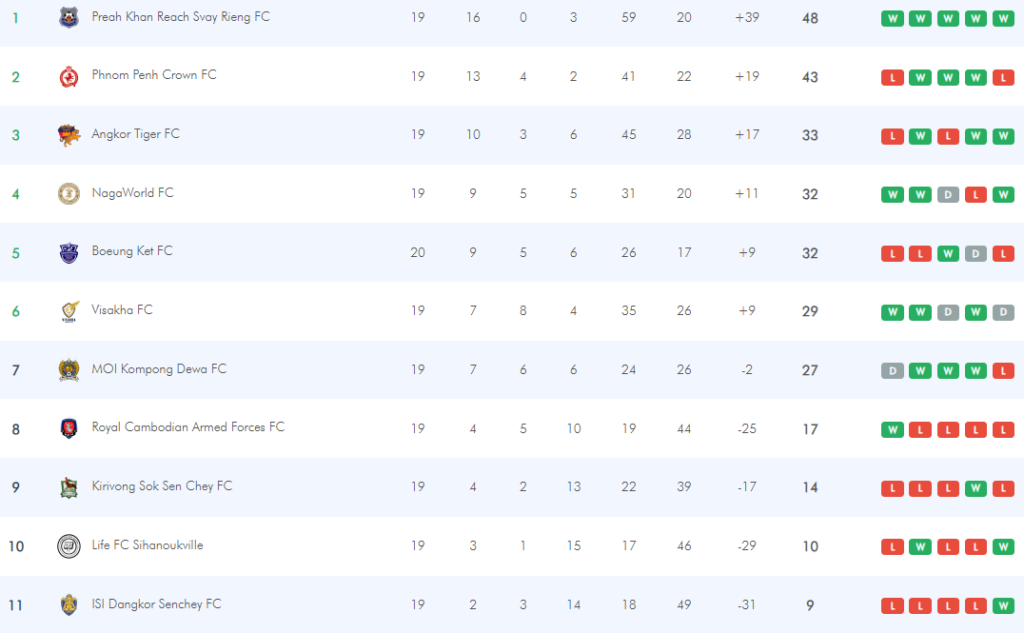
Task: Click the Life FC Sihanoukville round crest
Action: pyautogui.click(x=68, y=546)
